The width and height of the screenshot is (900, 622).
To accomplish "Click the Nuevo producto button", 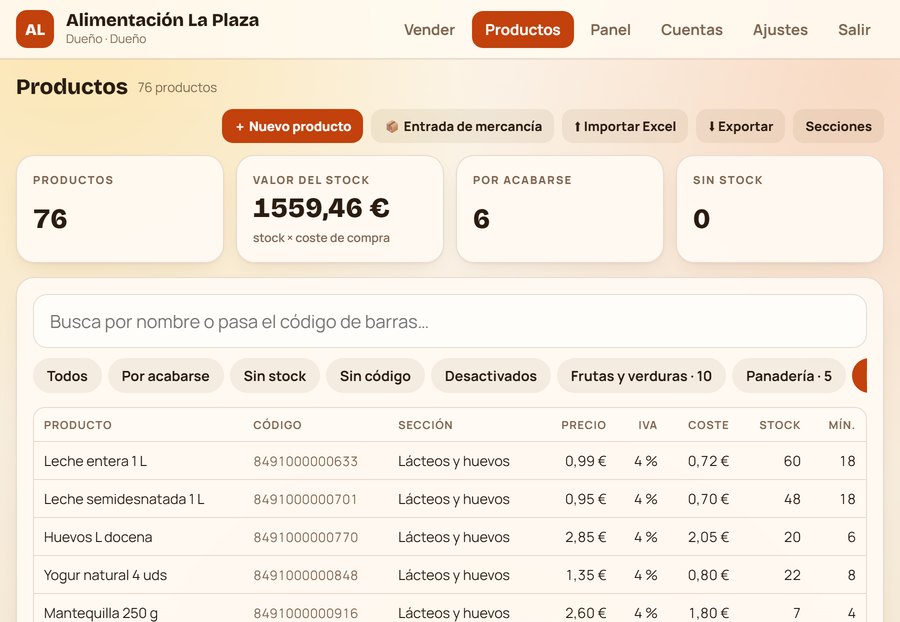I will pyautogui.click(x=293, y=126).
